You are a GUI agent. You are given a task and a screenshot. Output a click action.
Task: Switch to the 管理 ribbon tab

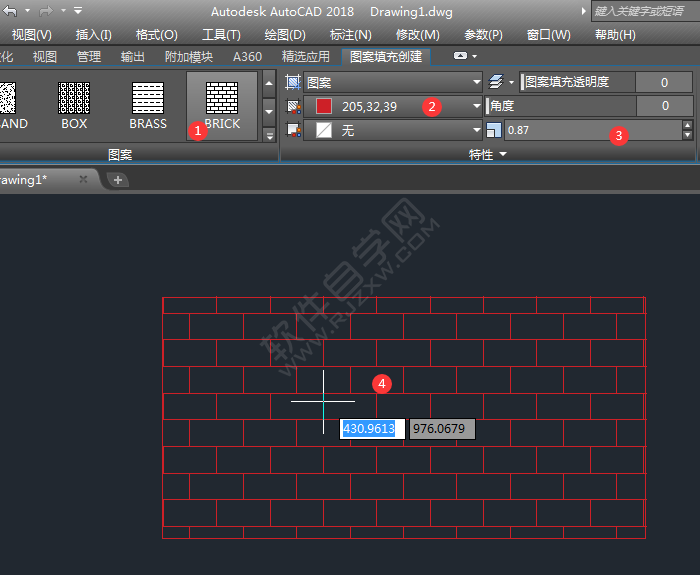pyautogui.click(x=89, y=57)
